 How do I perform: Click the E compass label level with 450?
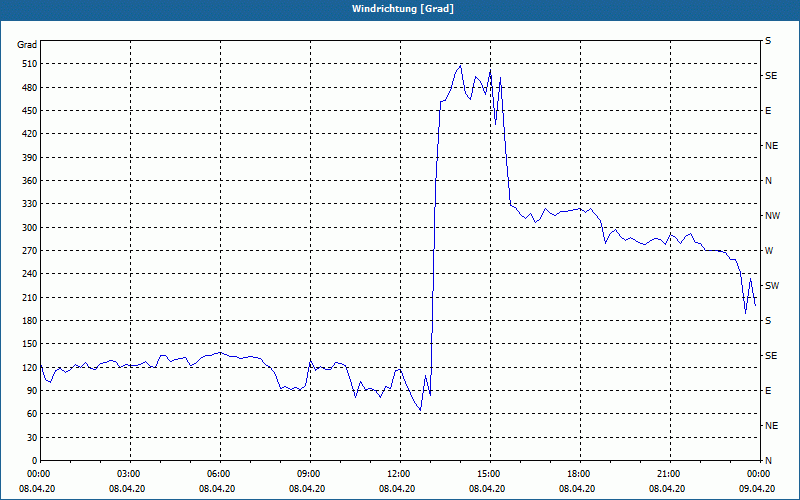pyautogui.click(x=768, y=111)
